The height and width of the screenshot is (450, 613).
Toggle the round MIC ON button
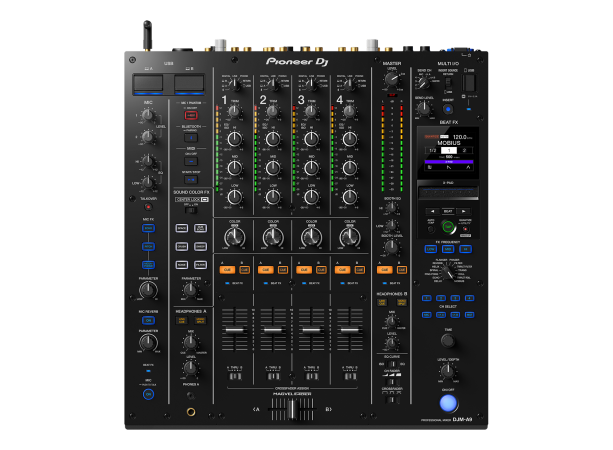pyautogui.click(x=148, y=394)
